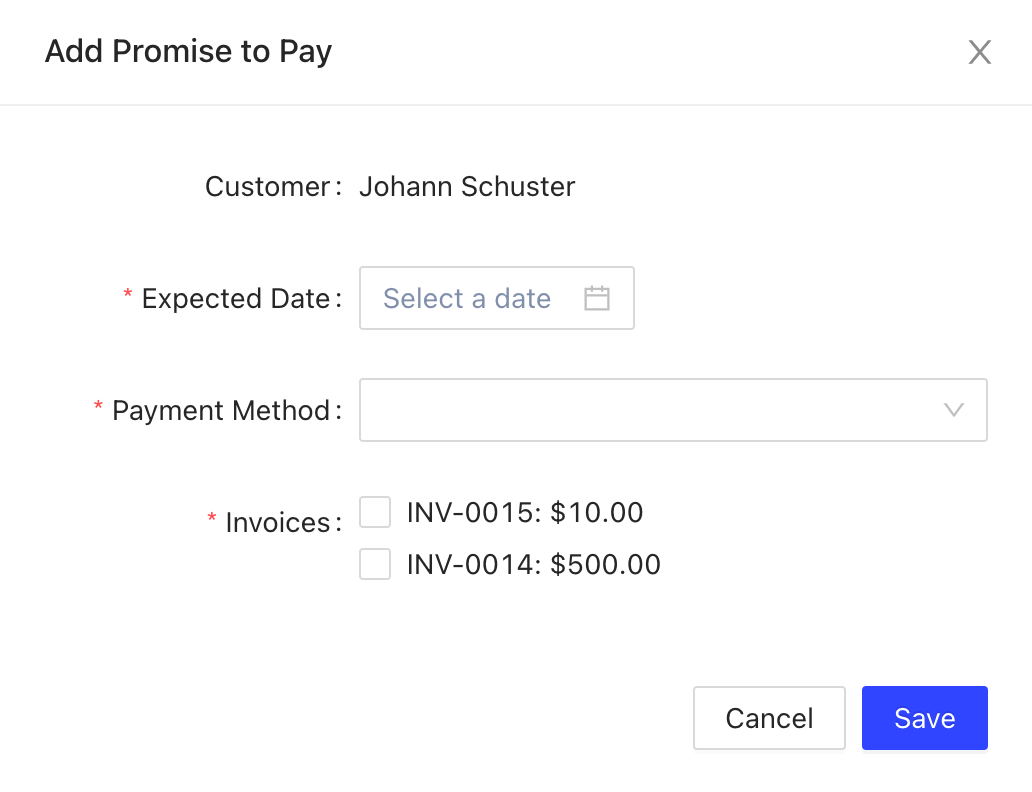Check the INV-0014 invoice checkbox

[375, 565]
